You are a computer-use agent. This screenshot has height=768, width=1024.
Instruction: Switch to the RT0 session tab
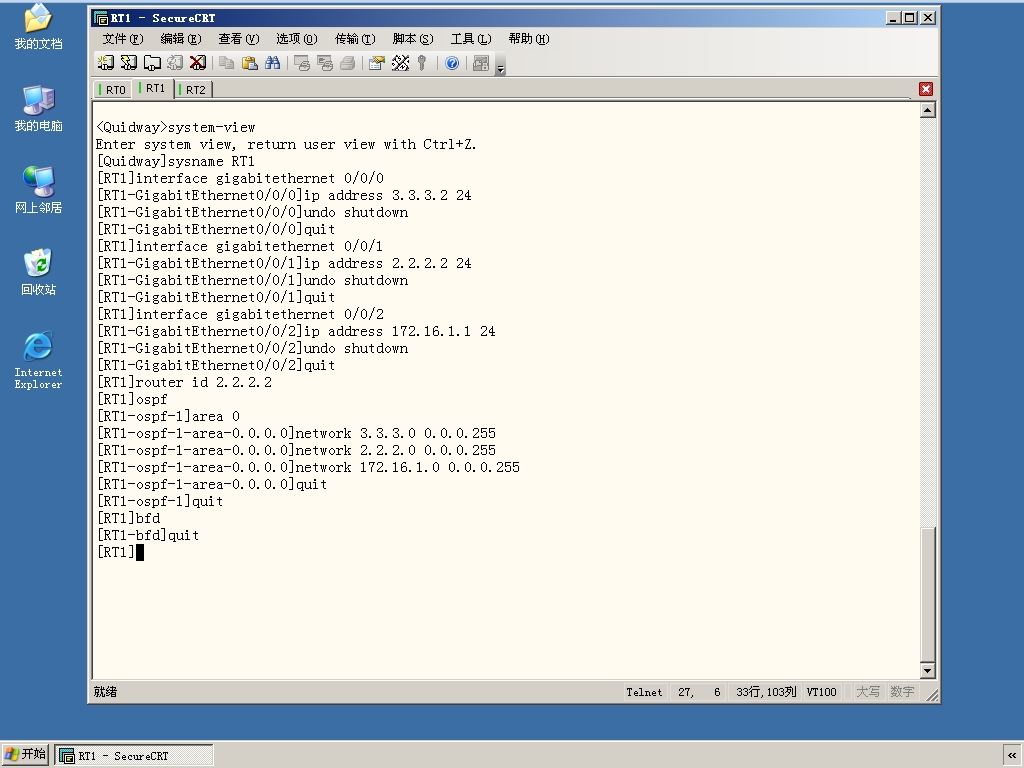pos(114,89)
